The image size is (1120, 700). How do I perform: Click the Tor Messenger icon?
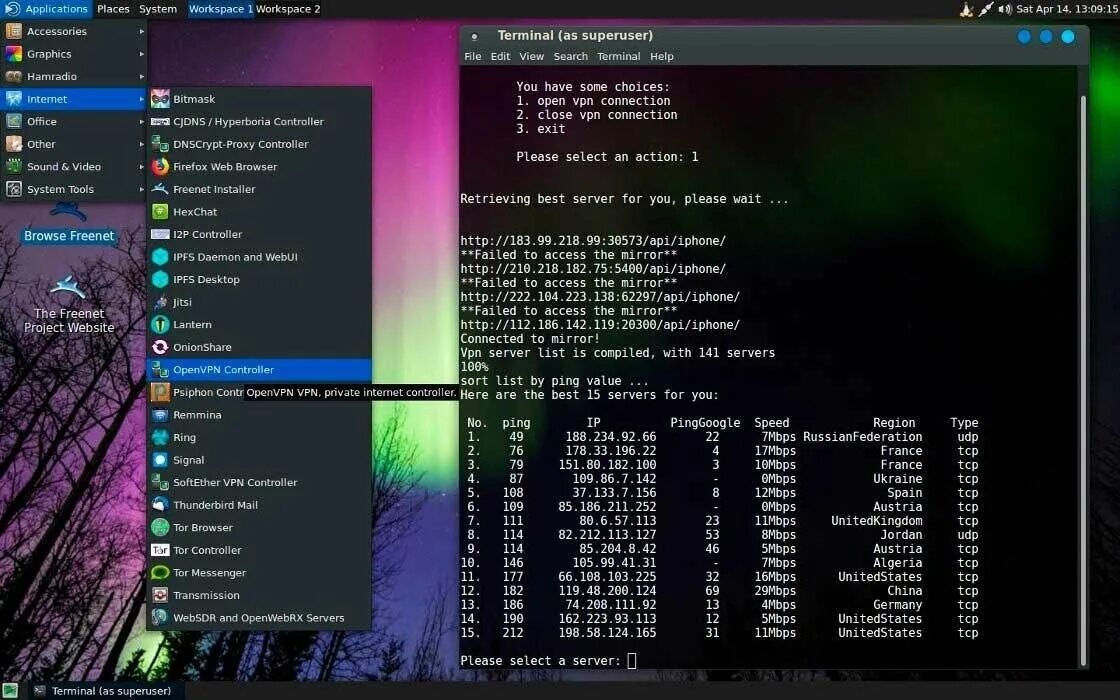(x=160, y=573)
